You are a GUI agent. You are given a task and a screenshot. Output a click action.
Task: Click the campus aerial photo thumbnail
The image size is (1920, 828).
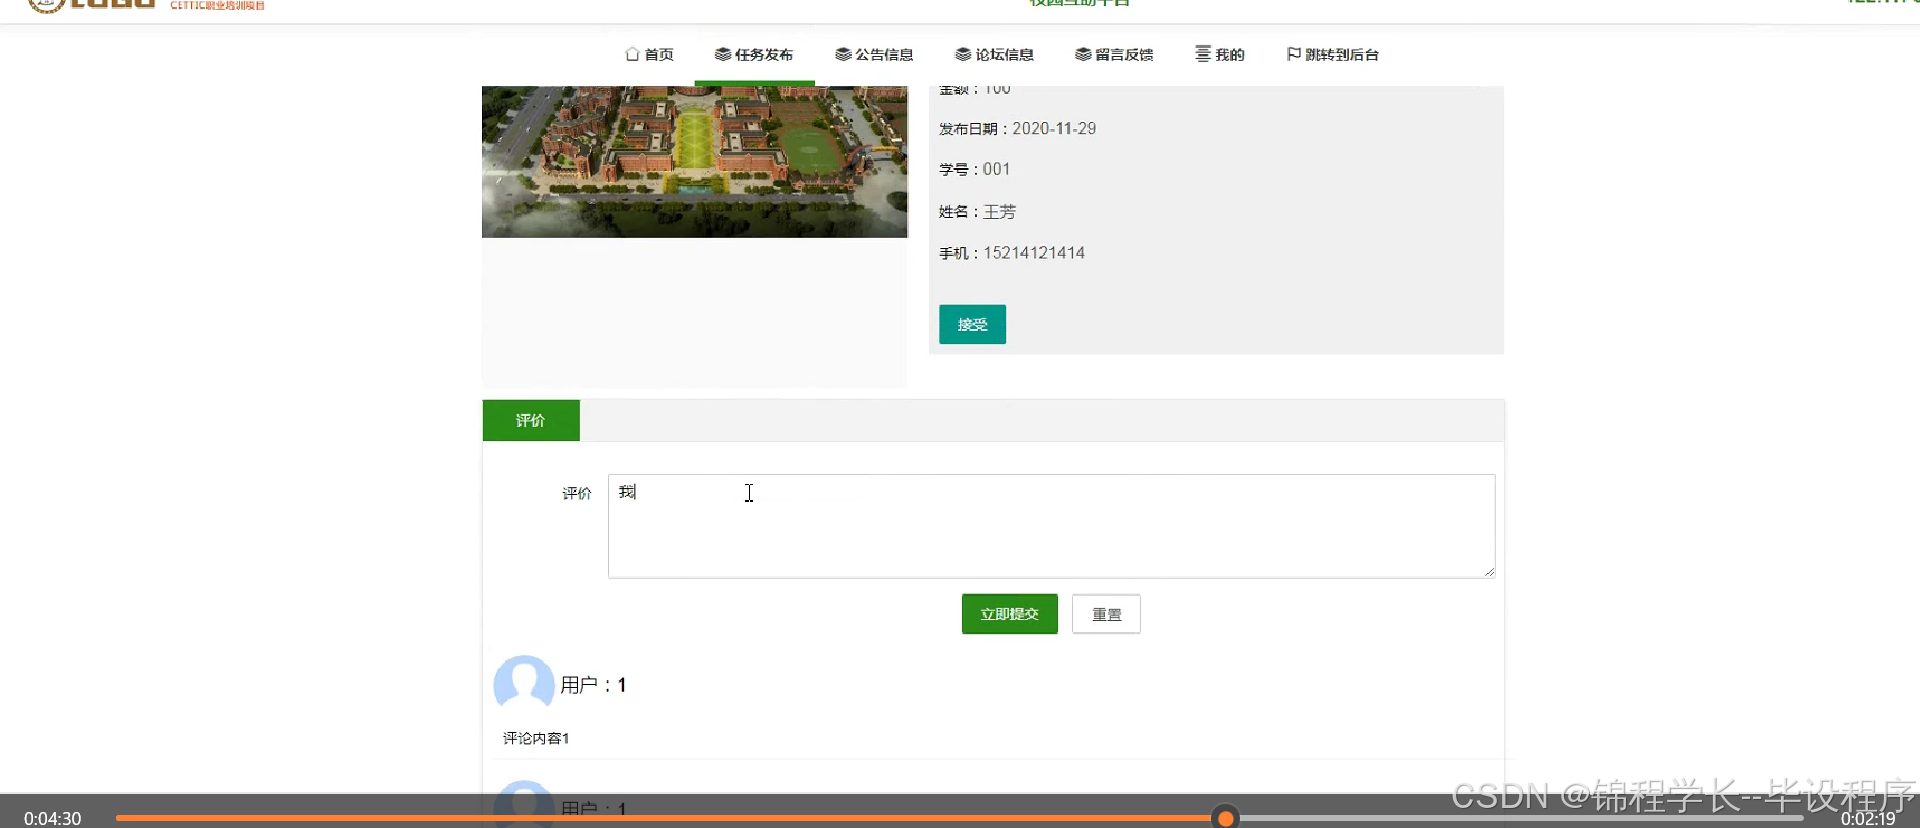coord(695,162)
